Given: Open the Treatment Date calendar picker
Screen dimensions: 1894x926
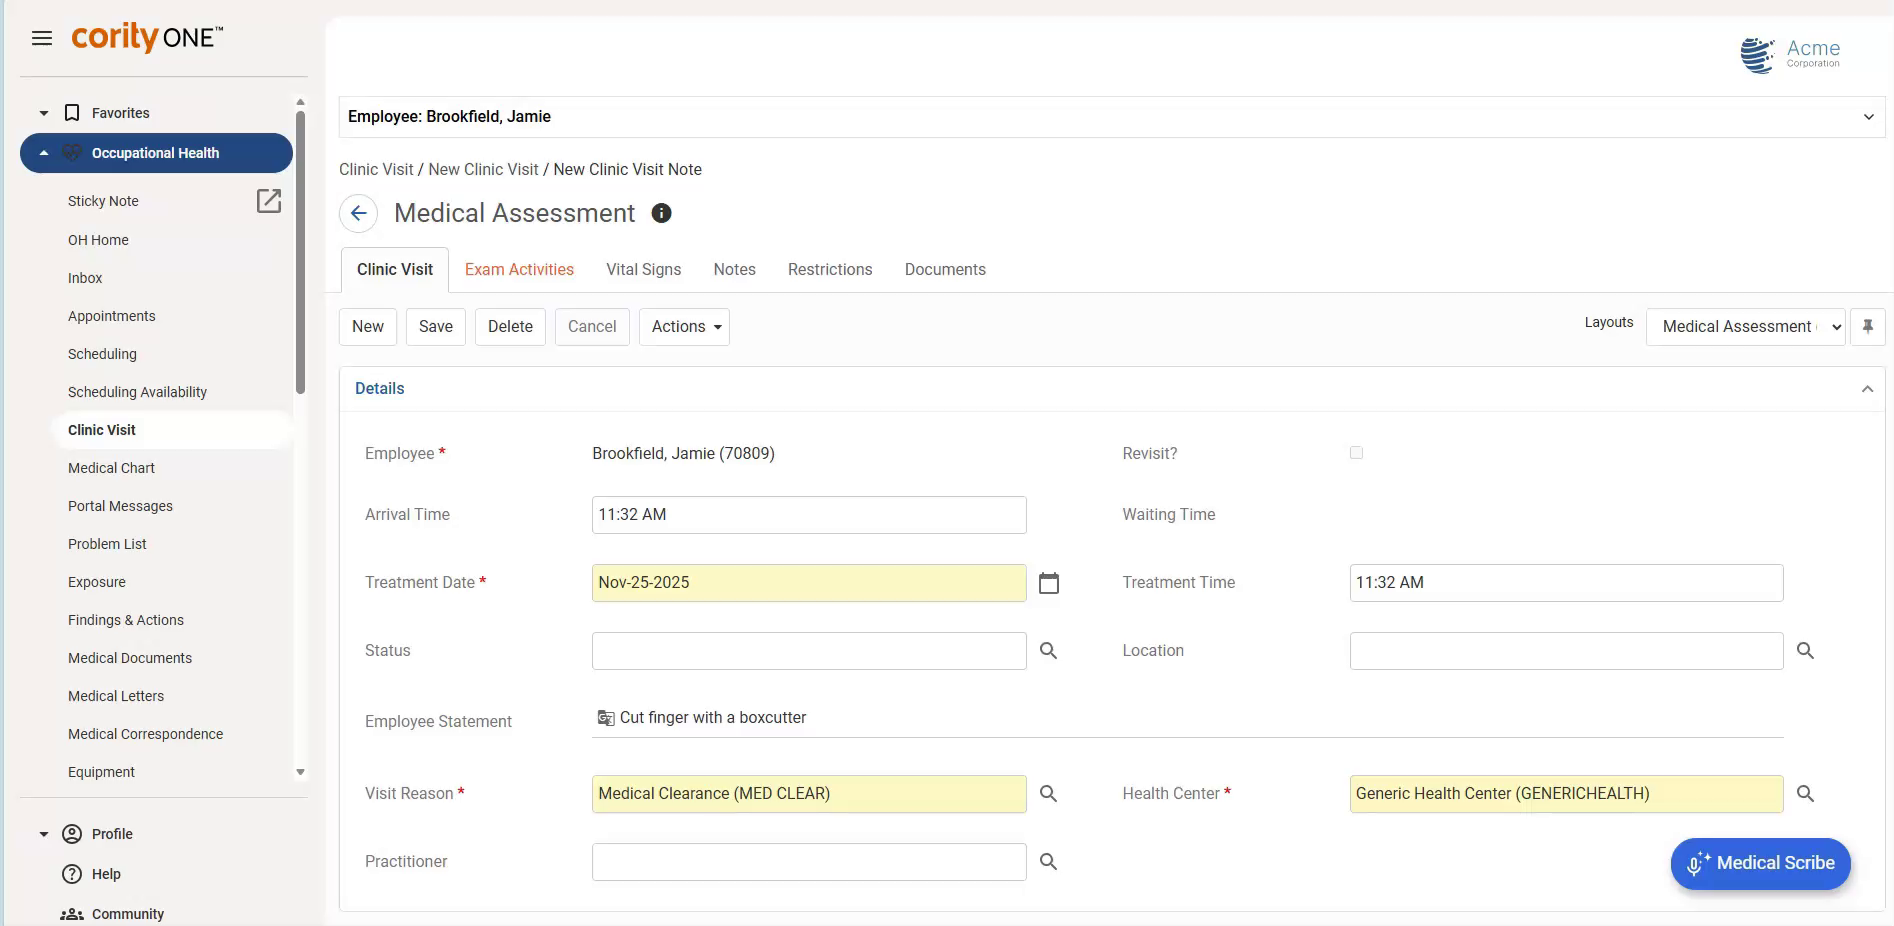Looking at the screenshot, I should (1048, 583).
